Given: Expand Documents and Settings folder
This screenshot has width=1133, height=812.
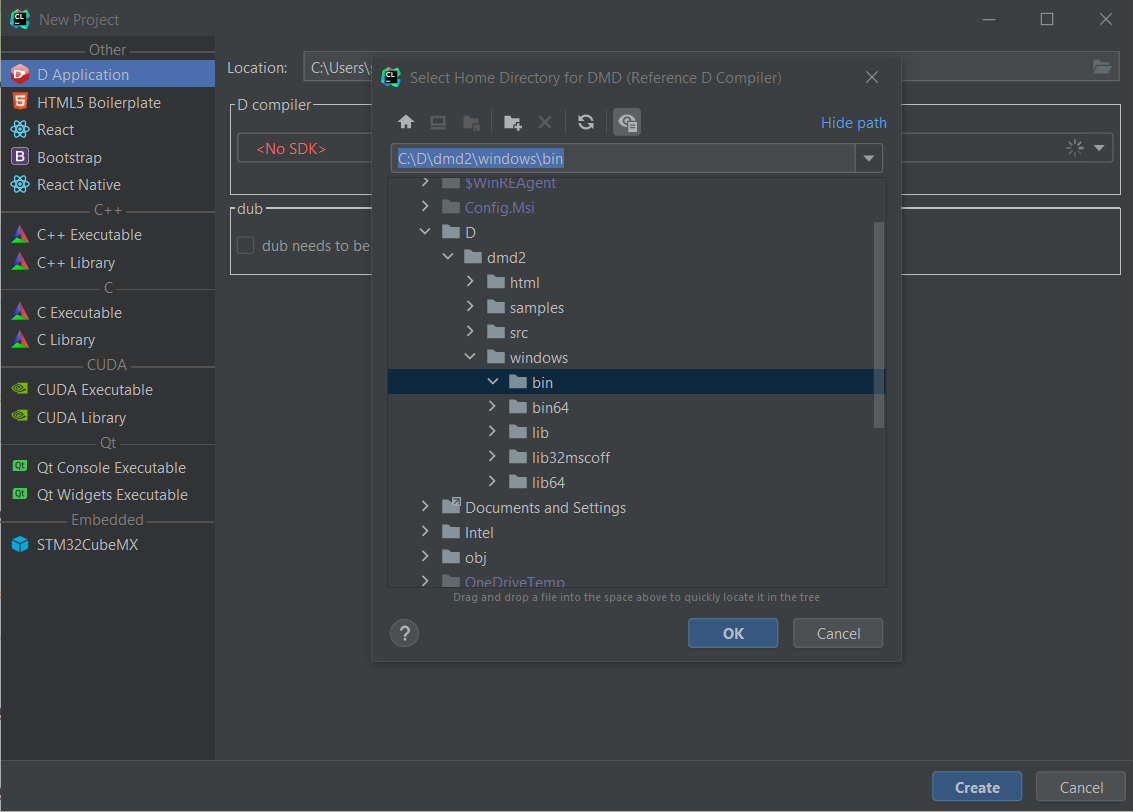Looking at the screenshot, I should coord(425,507).
